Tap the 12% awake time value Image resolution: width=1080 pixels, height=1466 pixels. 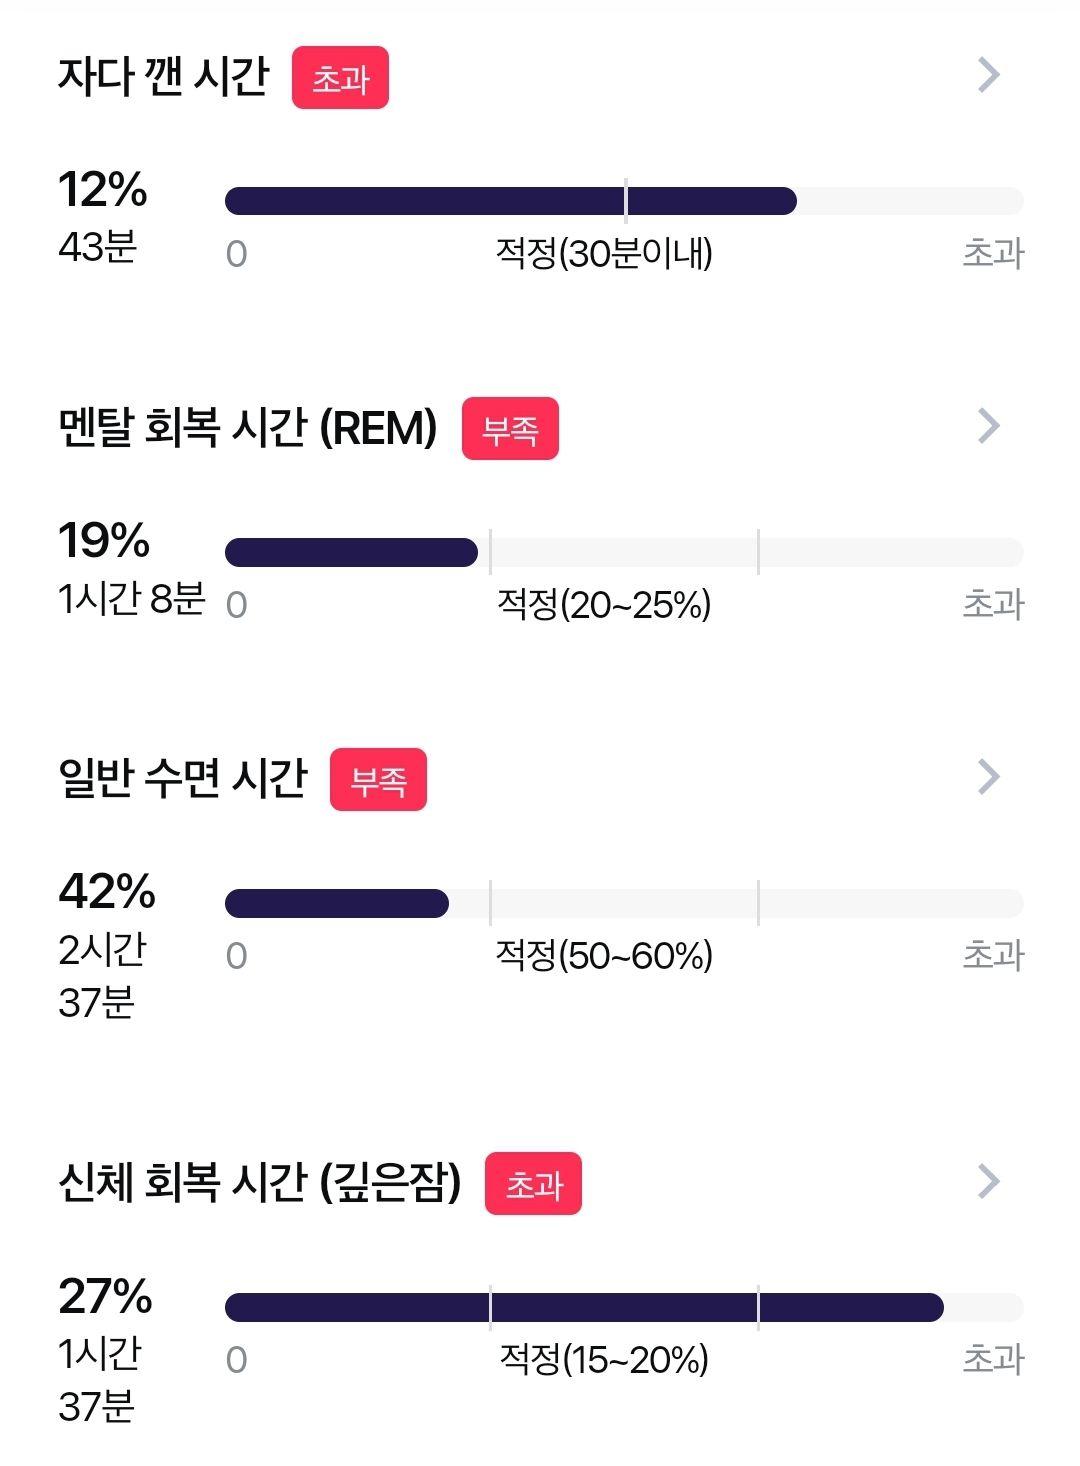(103, 190)
